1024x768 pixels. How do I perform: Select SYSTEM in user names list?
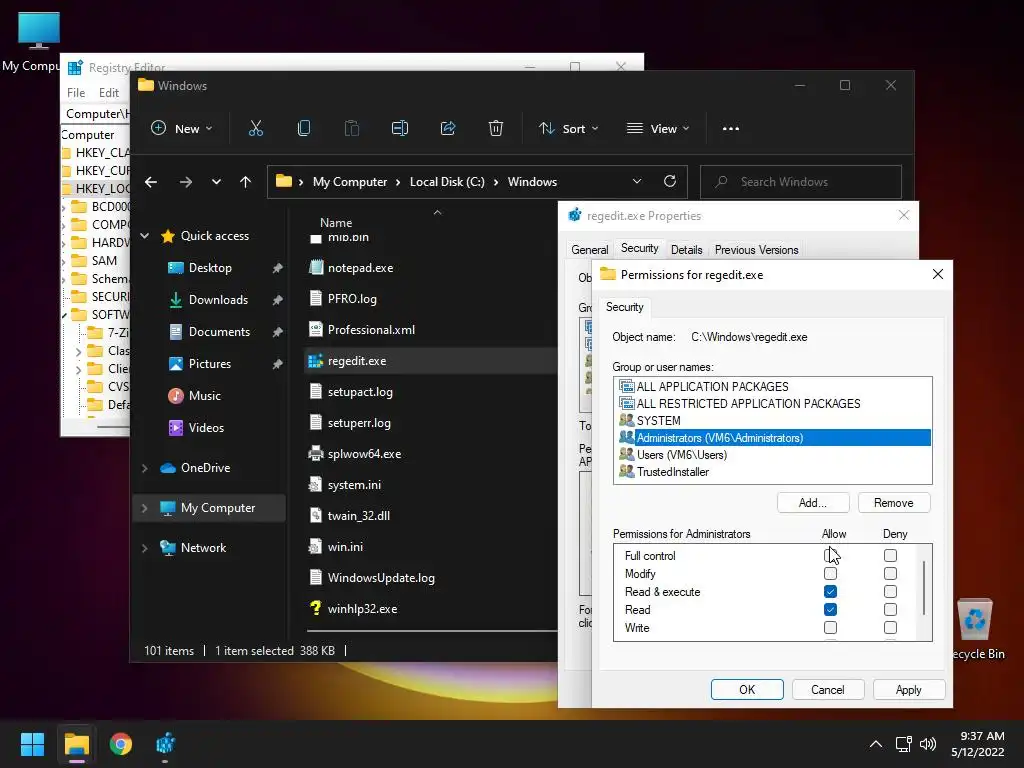pos(773,421)
